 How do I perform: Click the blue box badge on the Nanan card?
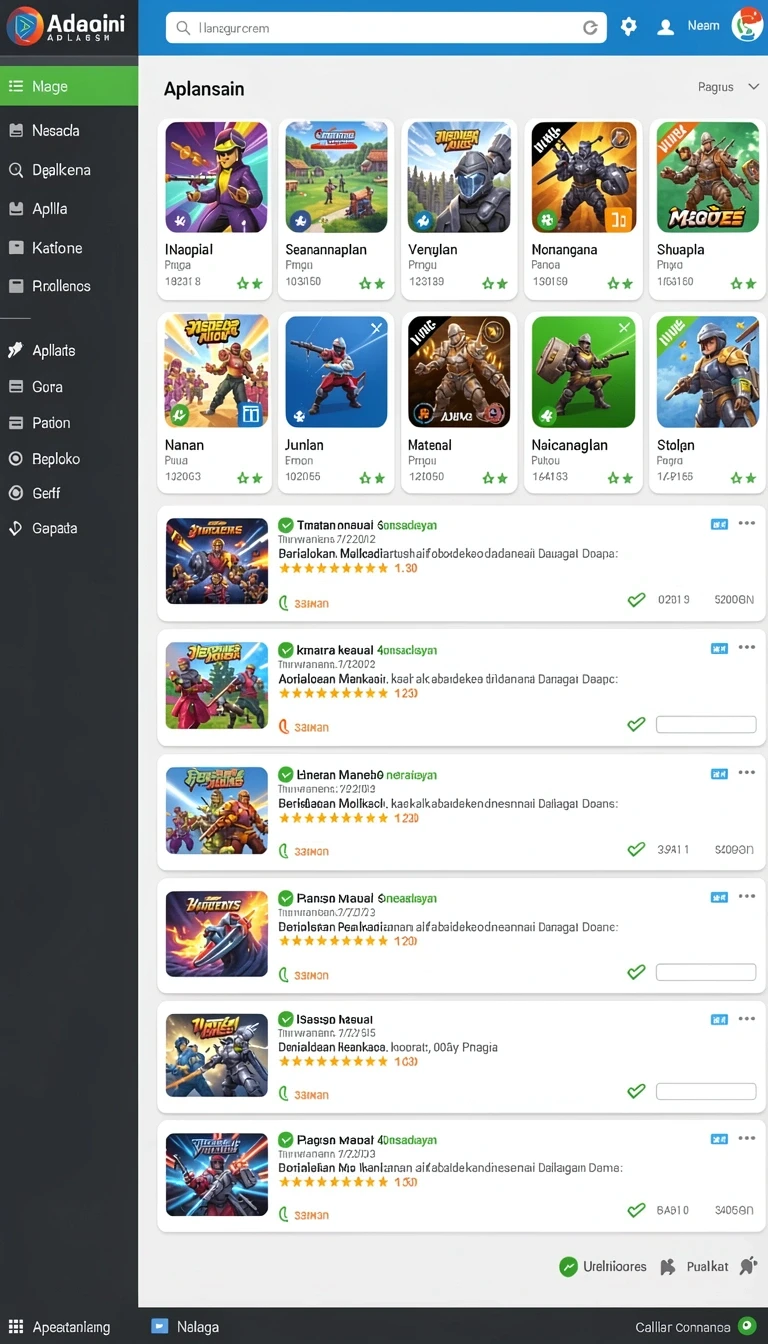[x=250, y=414]
